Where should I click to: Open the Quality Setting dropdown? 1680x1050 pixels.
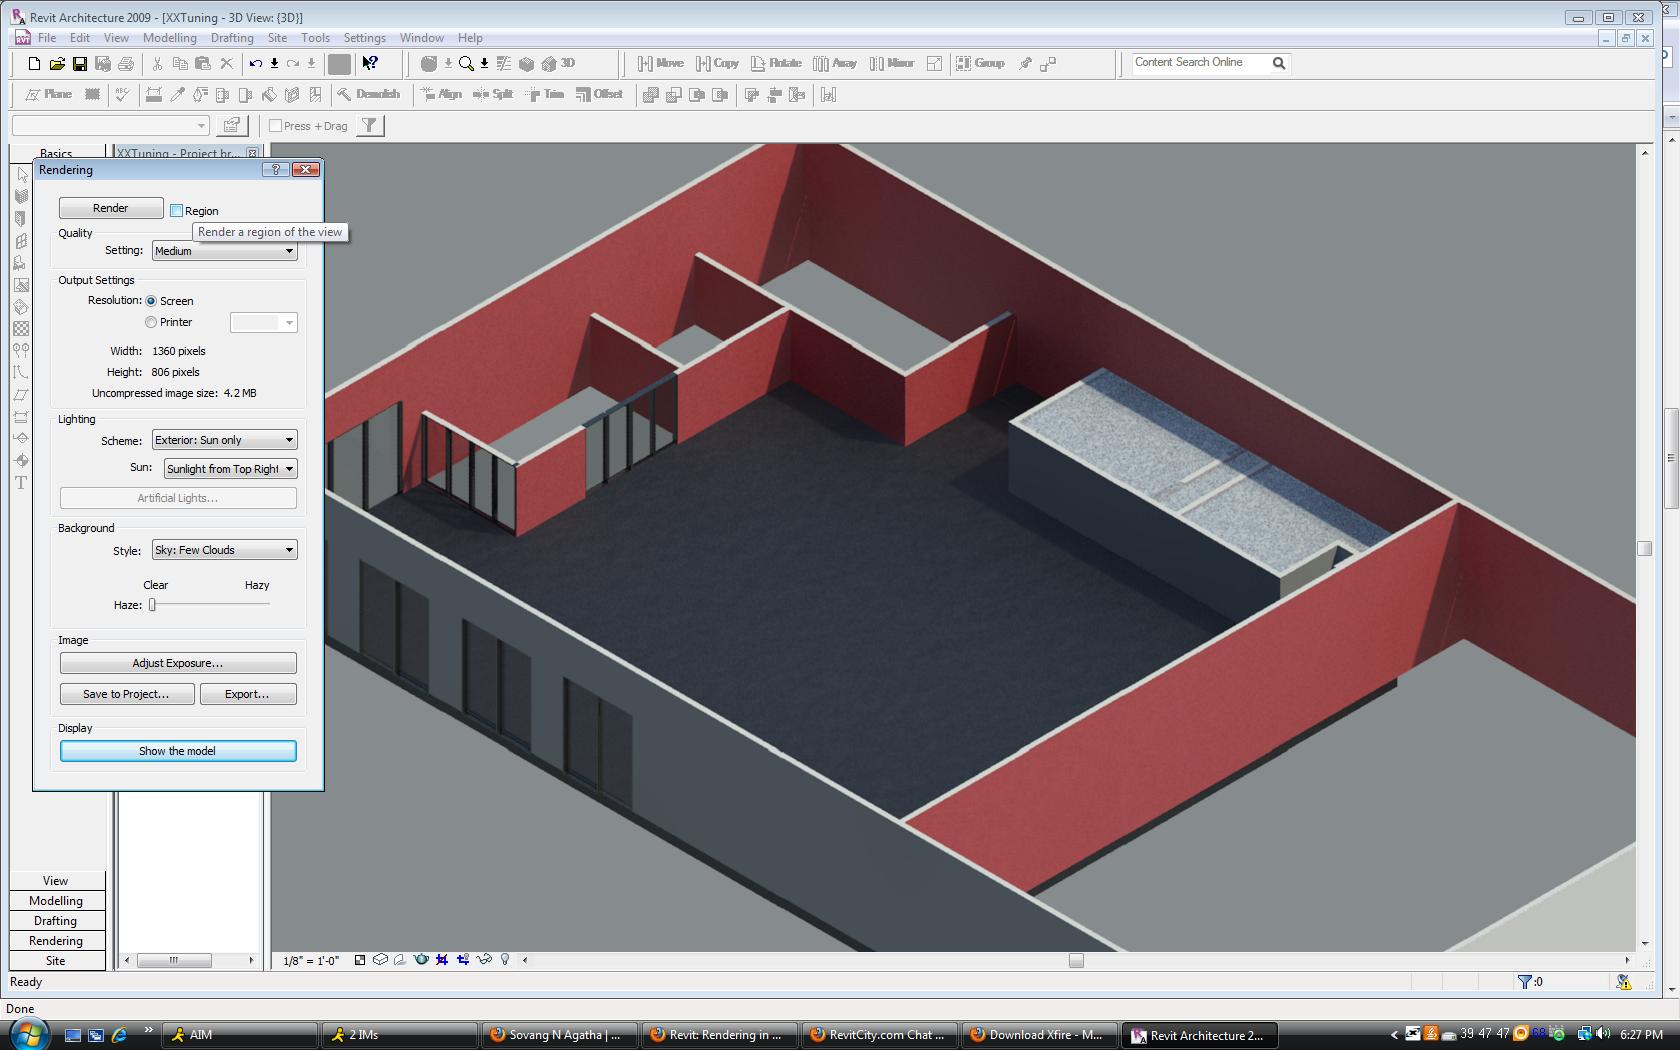coord(224,251)
